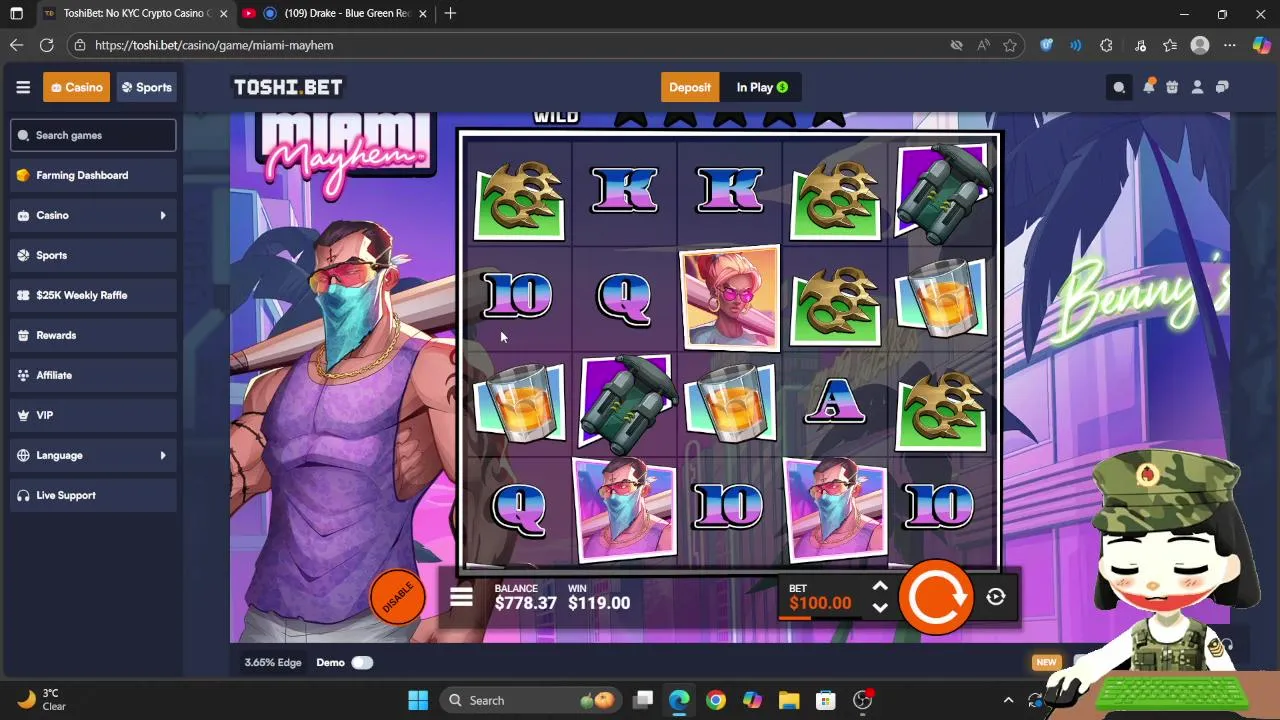The height and width of the screenshot is (720, 1280).
Task: Open Microsoft Store from the taskbar
Action: (825, 700)
